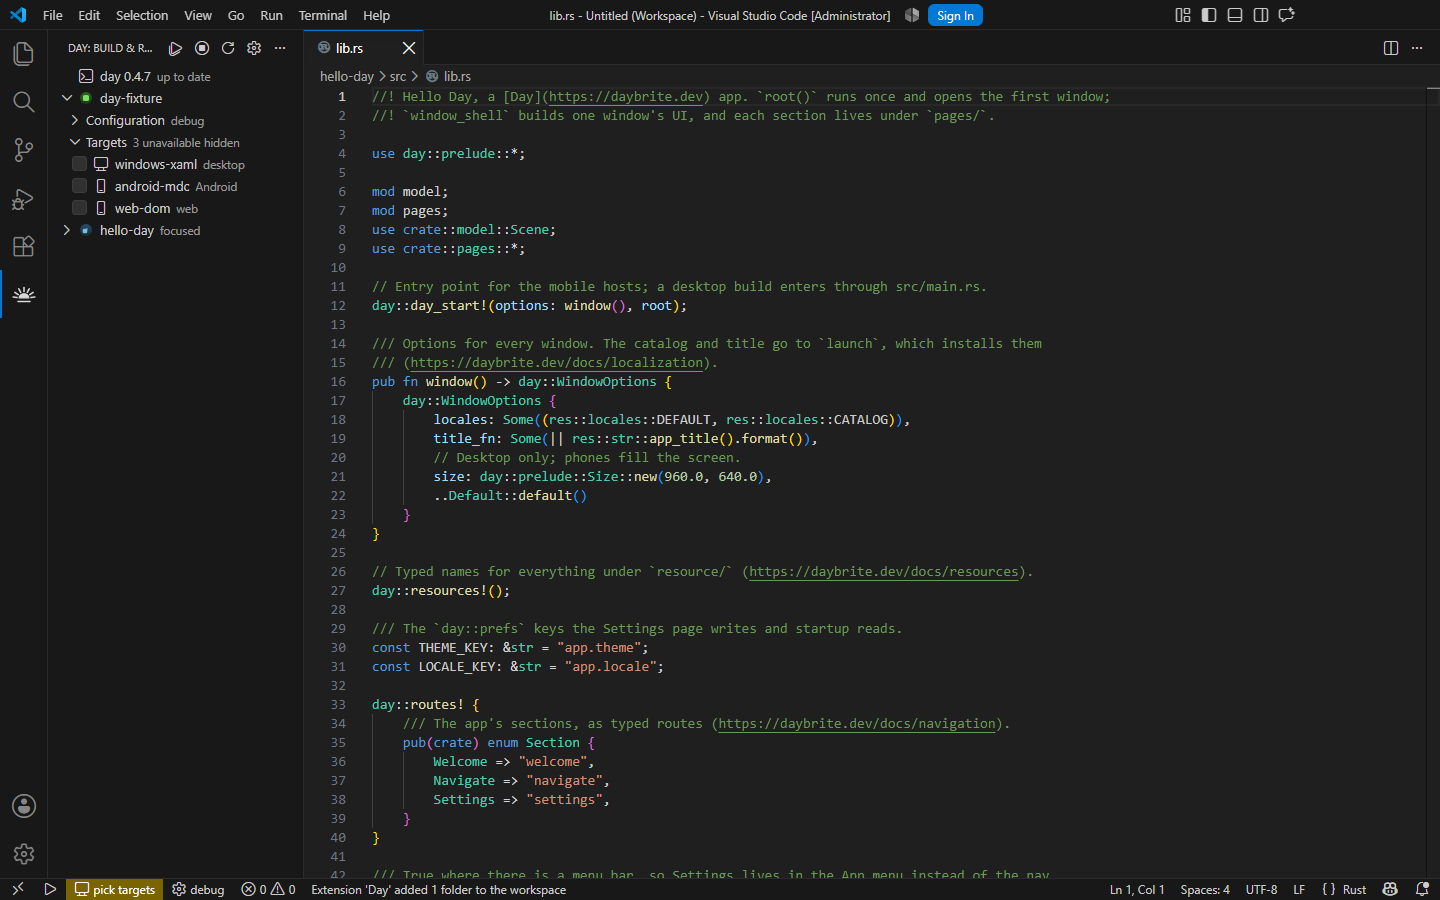The width and height of the screenshot is (1440, 900).
Task: Open resources docs link on line 26
Action: point(884,572)
